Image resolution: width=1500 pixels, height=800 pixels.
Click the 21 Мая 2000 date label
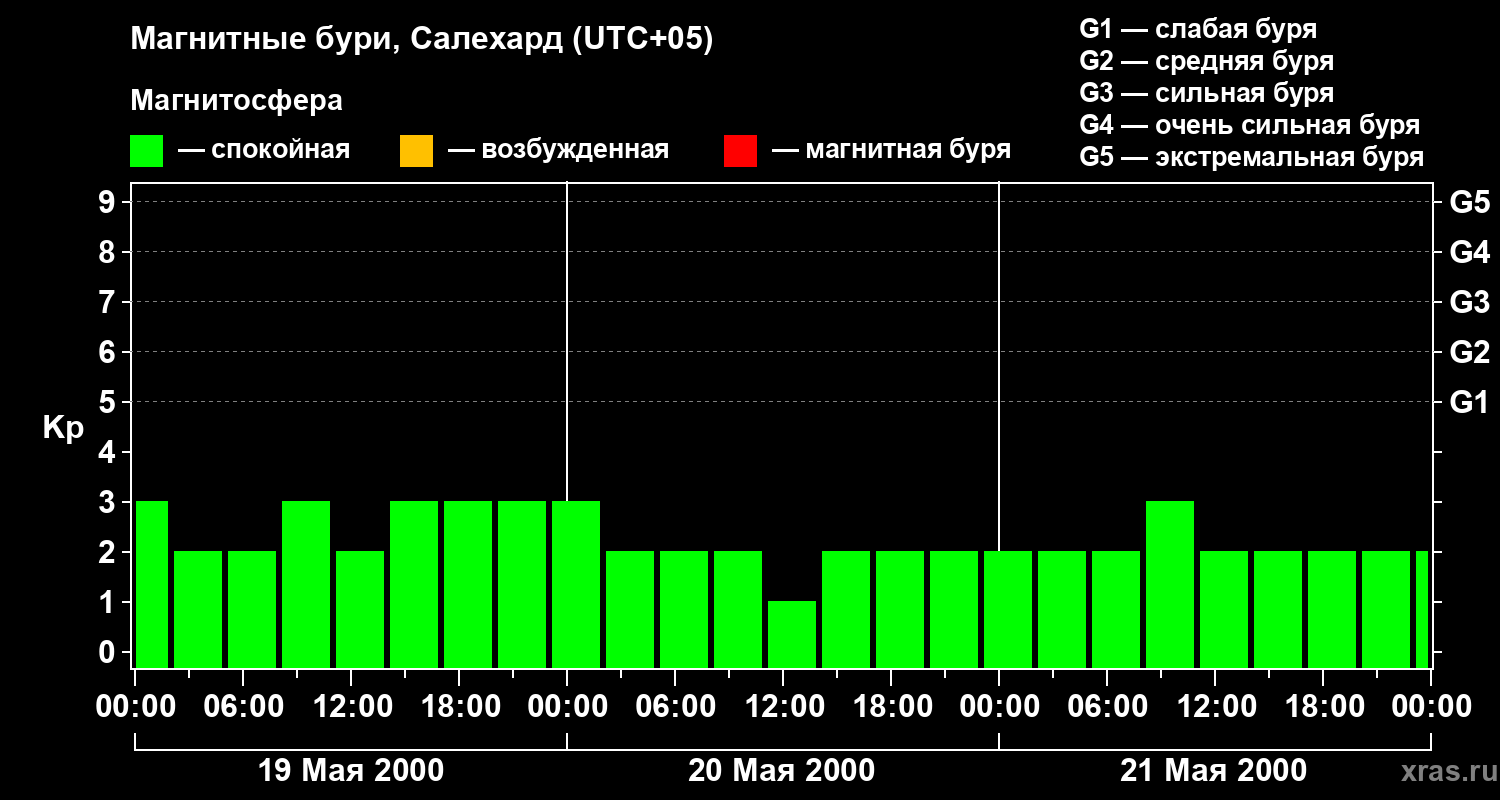point(1213,771)
